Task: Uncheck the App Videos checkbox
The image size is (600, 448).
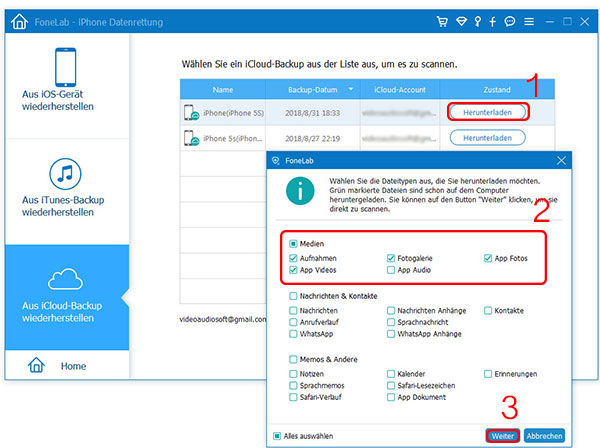Action: tap(293, 270)
